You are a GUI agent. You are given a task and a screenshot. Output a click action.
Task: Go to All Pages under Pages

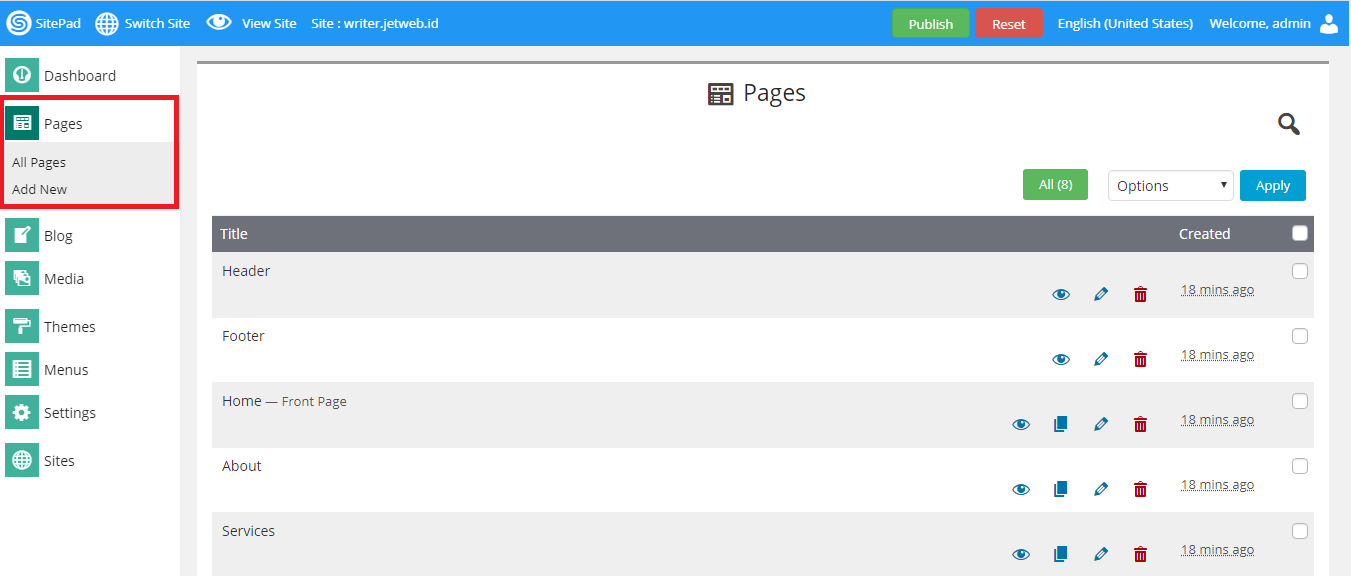coord(39,161)
